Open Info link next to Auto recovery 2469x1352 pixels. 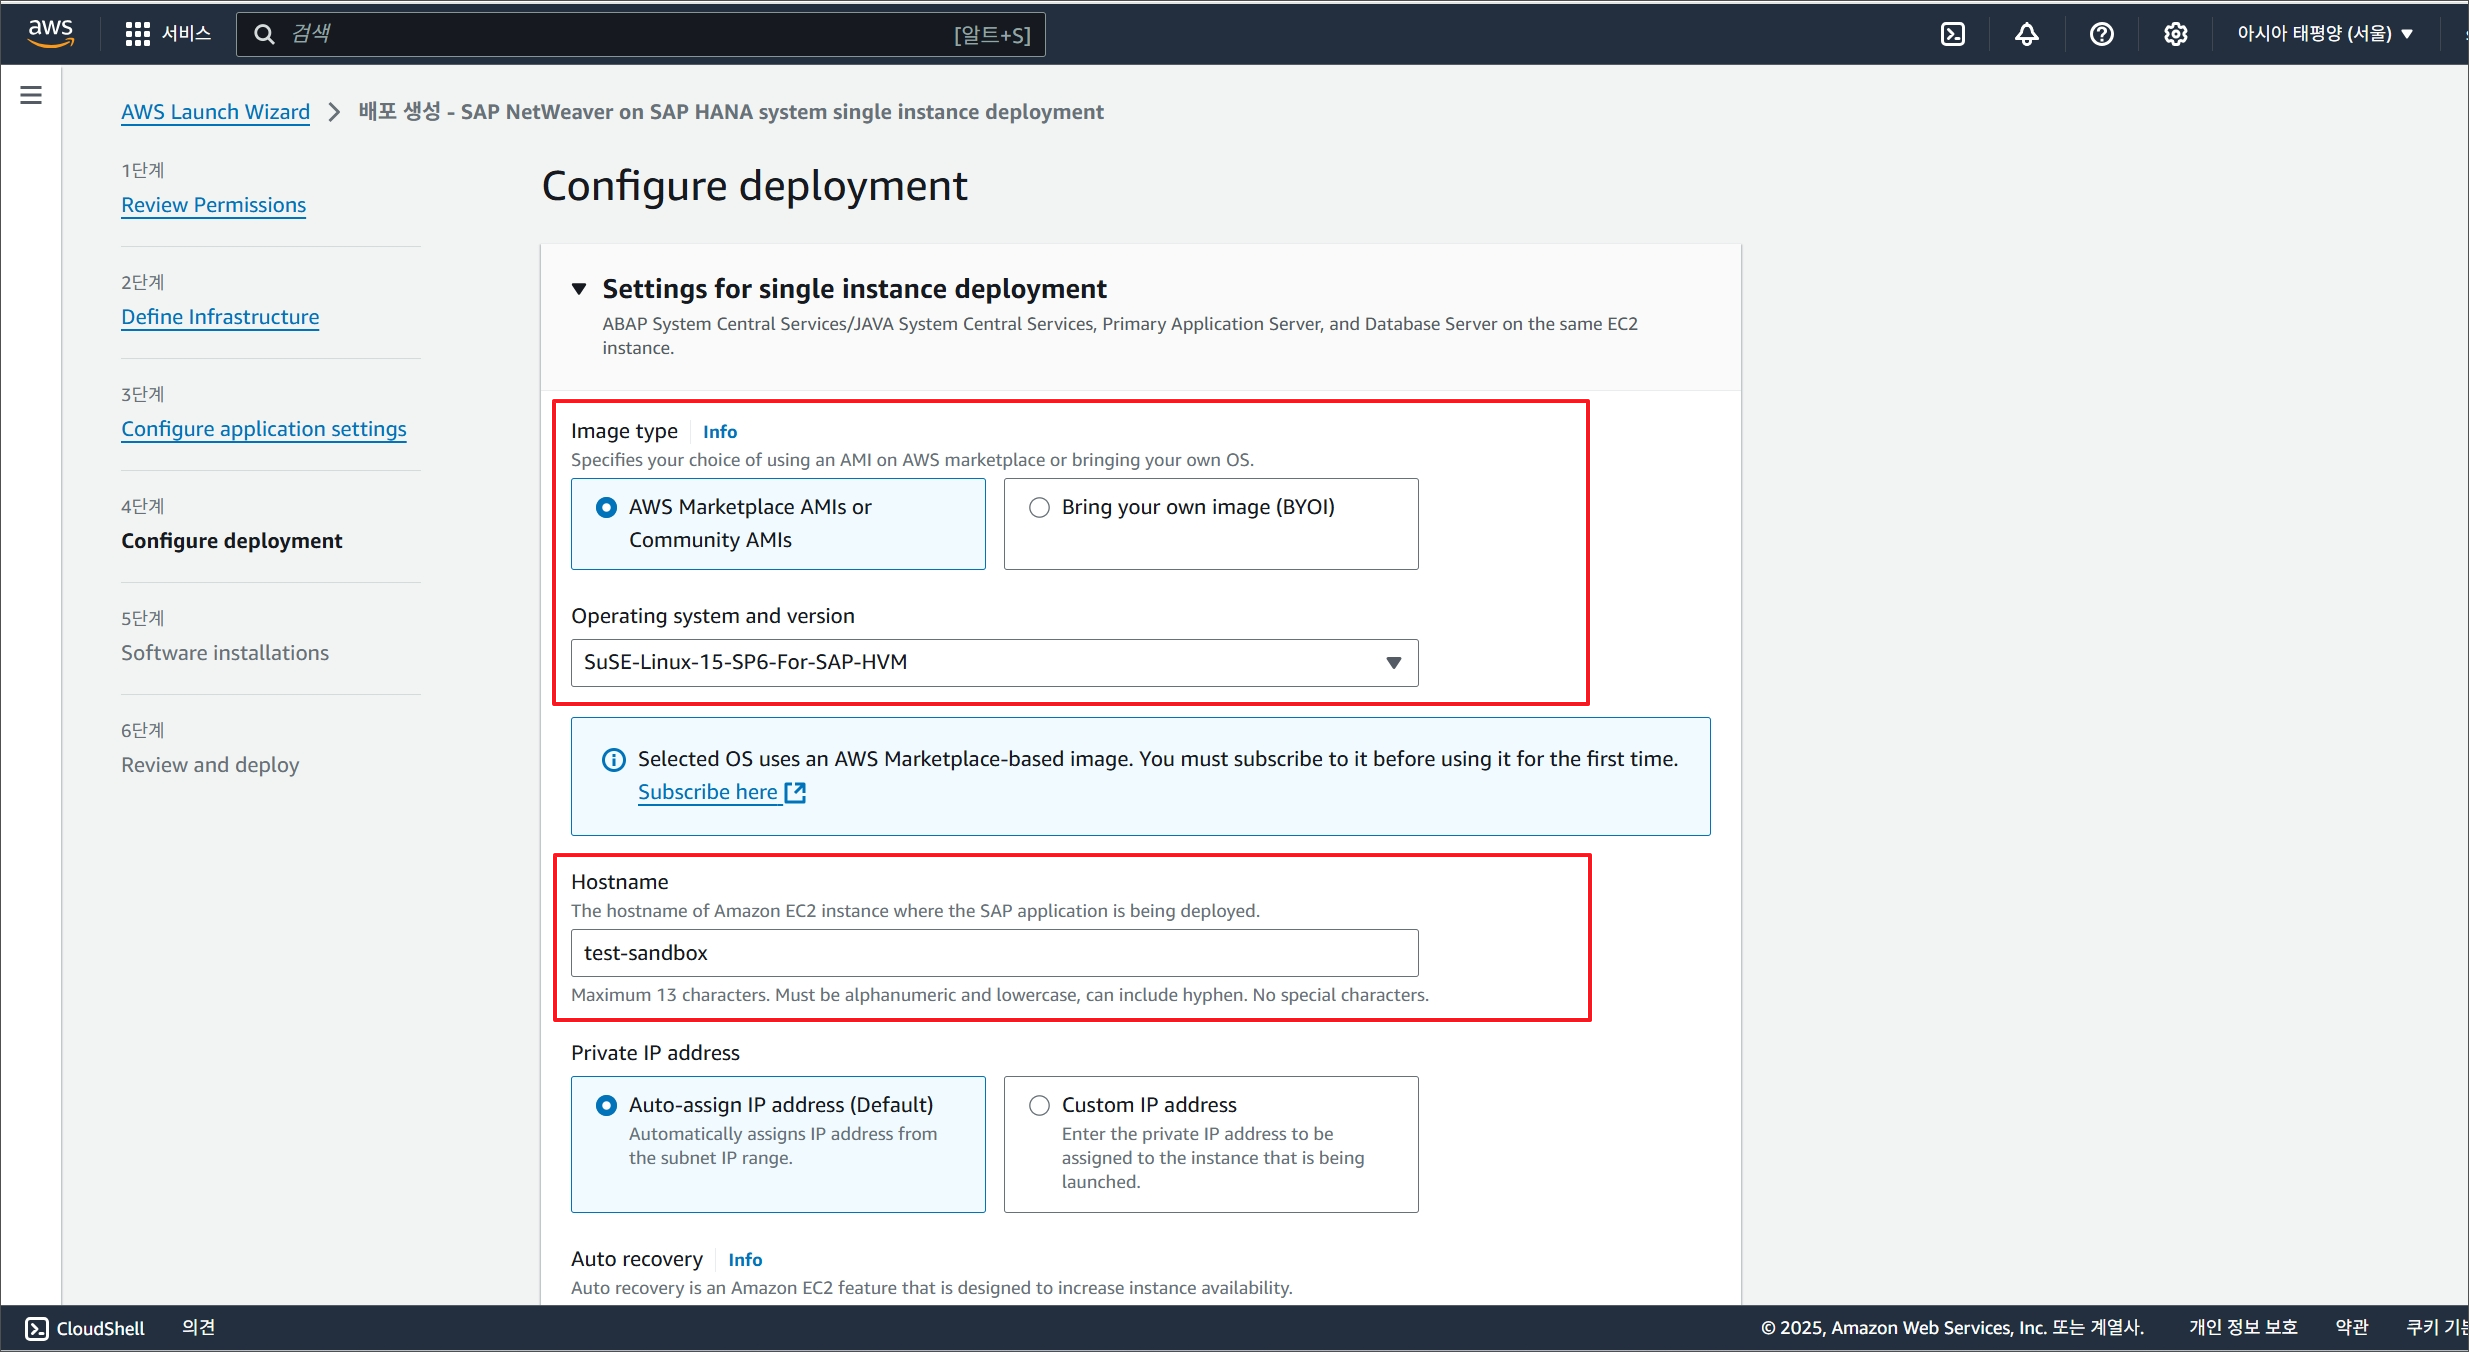(x=745, y=1260)
